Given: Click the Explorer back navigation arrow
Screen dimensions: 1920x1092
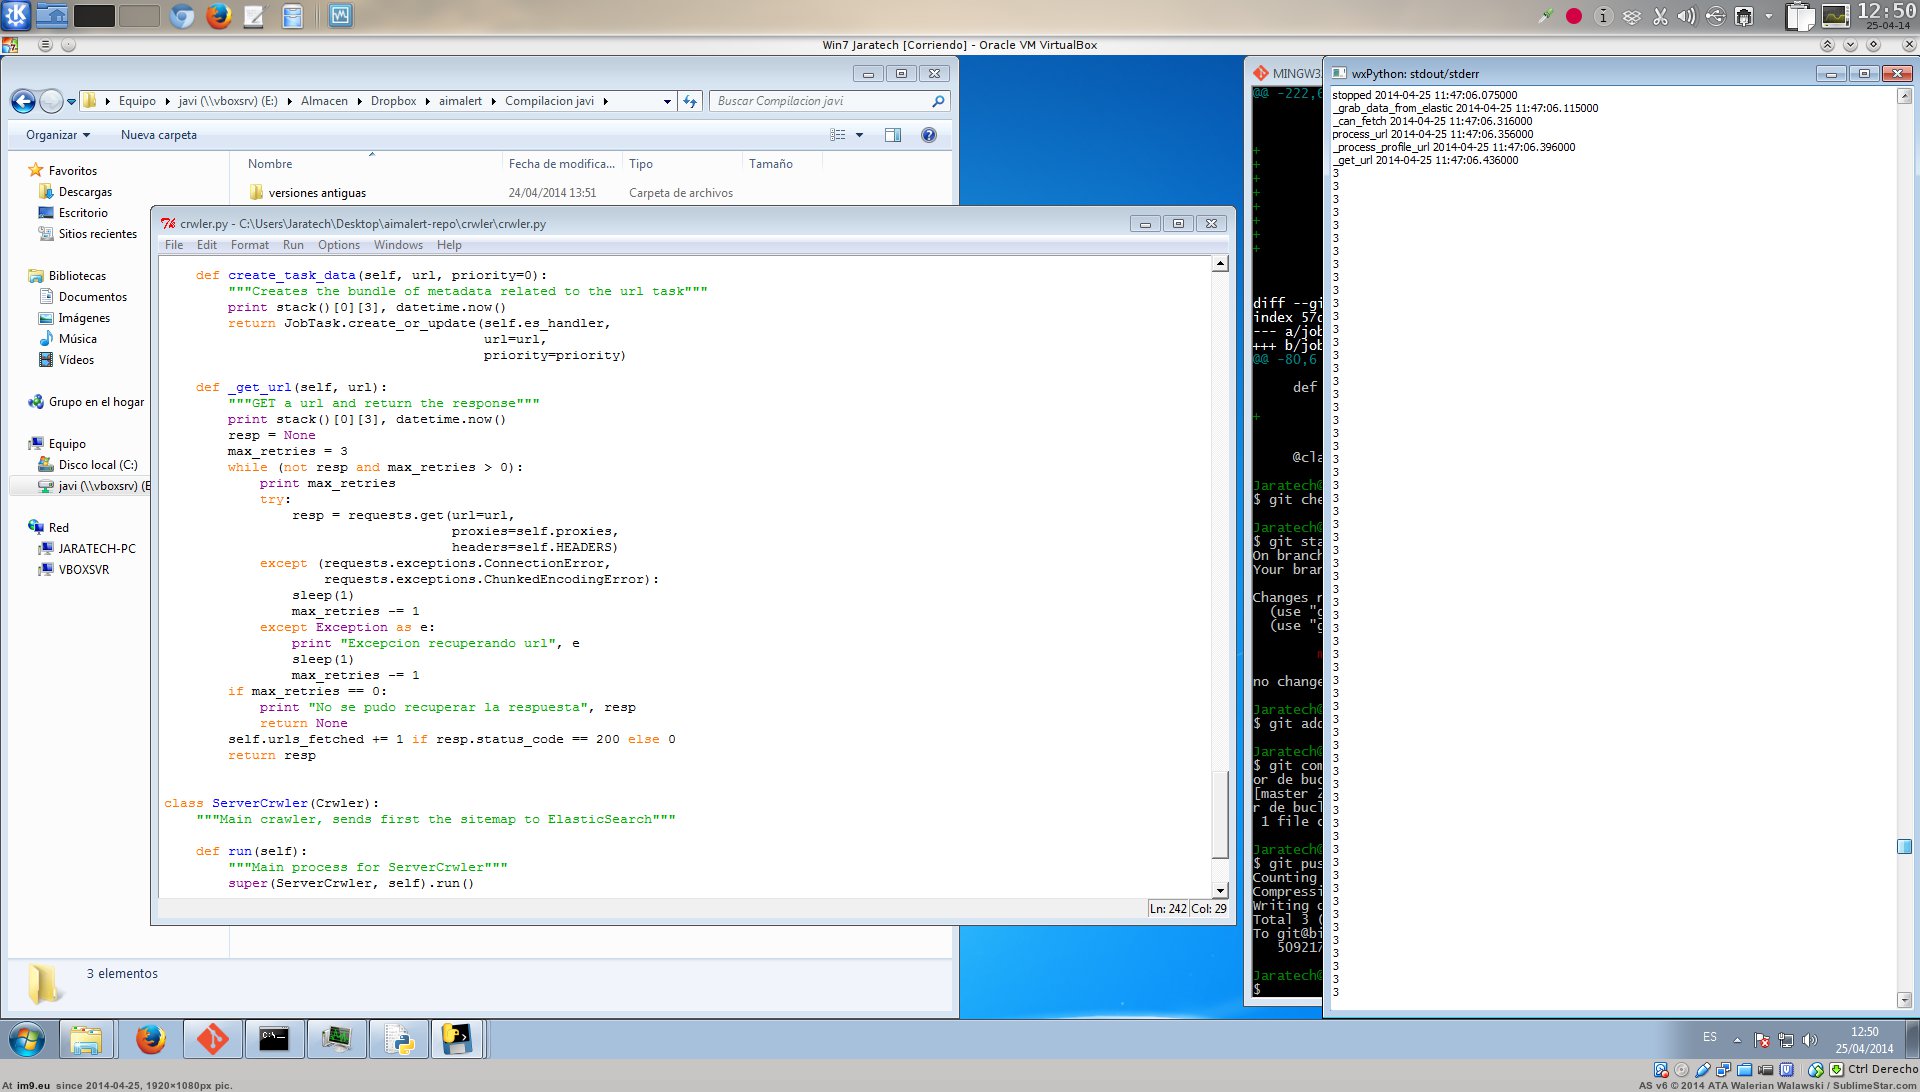Looking at the screenshot, I should tap(23, 101).
